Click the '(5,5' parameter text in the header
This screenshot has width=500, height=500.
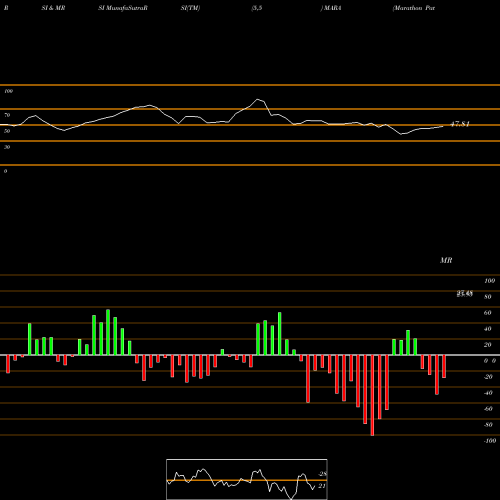click(257, 8)
